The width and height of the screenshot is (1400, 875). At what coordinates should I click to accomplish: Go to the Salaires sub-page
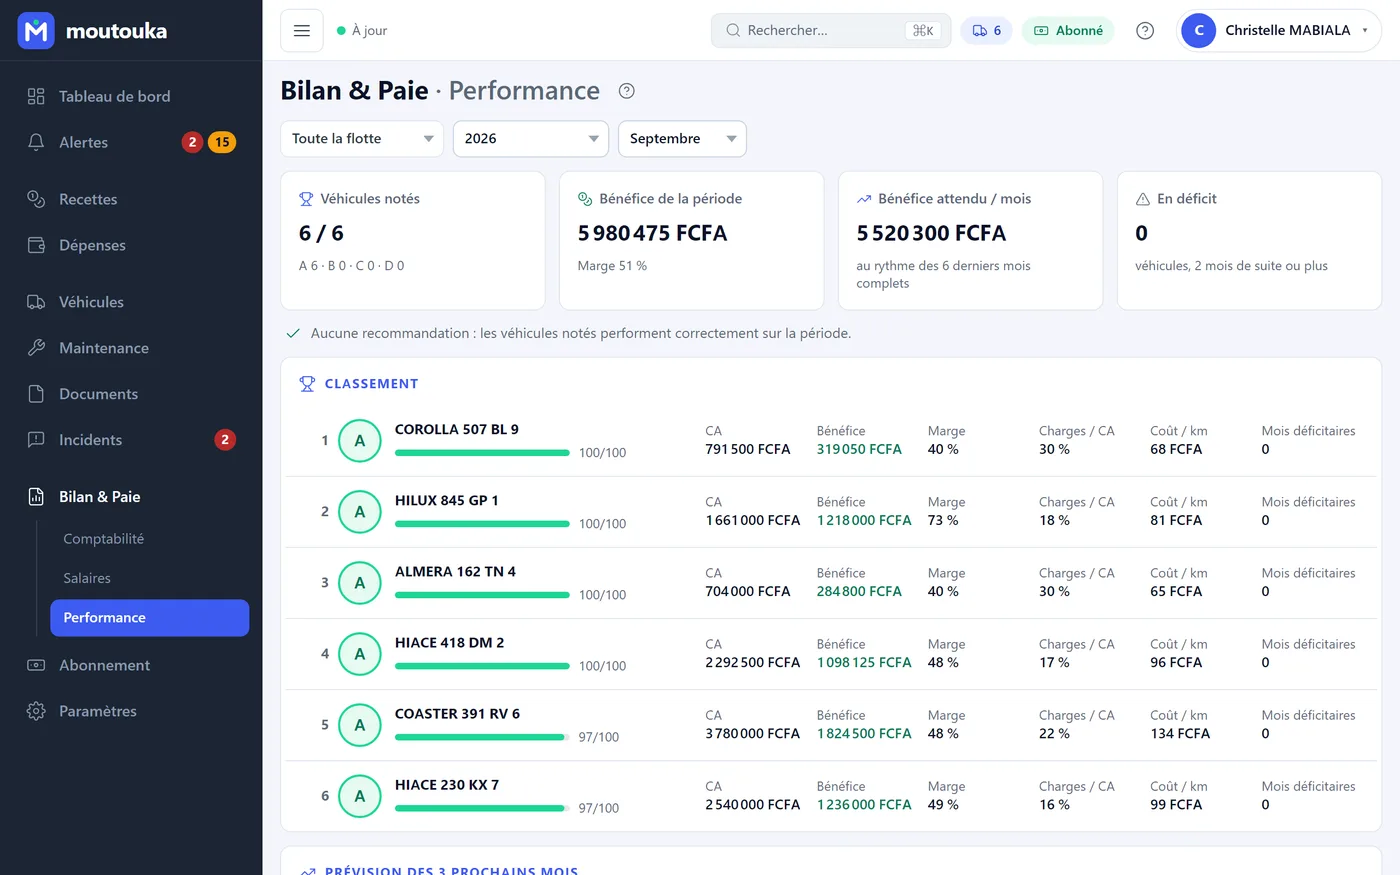[150, 578]
